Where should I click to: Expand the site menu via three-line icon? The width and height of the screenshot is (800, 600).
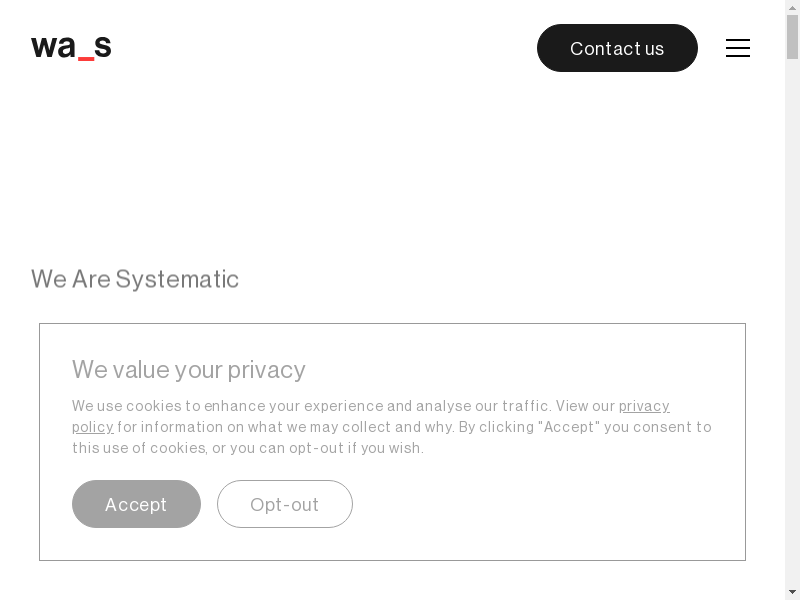point(738,48)
